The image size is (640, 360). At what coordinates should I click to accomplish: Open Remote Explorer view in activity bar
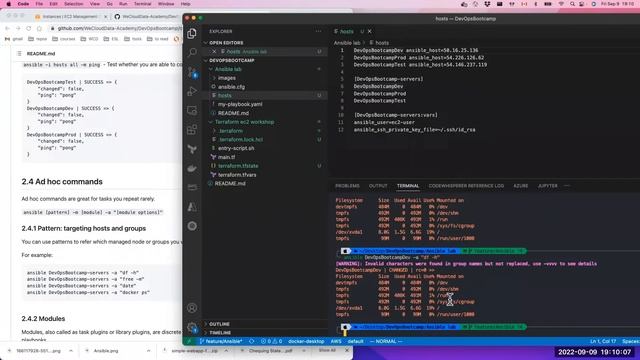click(x=192, y=111)
